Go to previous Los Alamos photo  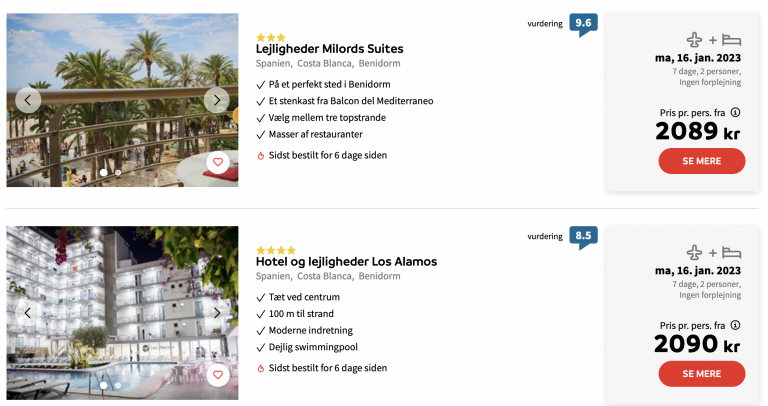pyautogui.click(x=28, y=313)
